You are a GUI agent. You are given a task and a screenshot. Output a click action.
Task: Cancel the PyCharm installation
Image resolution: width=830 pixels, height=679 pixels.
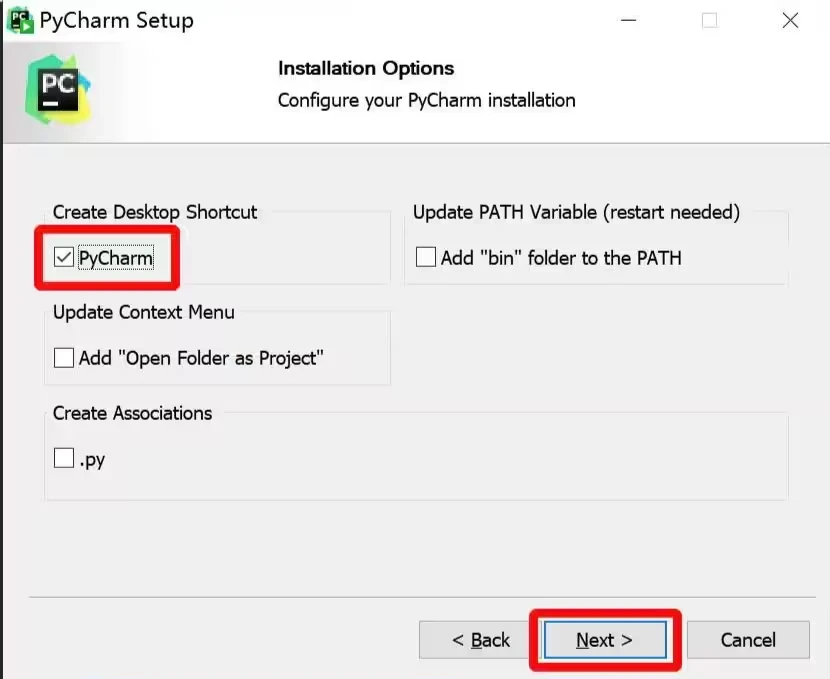pos(748,640)
